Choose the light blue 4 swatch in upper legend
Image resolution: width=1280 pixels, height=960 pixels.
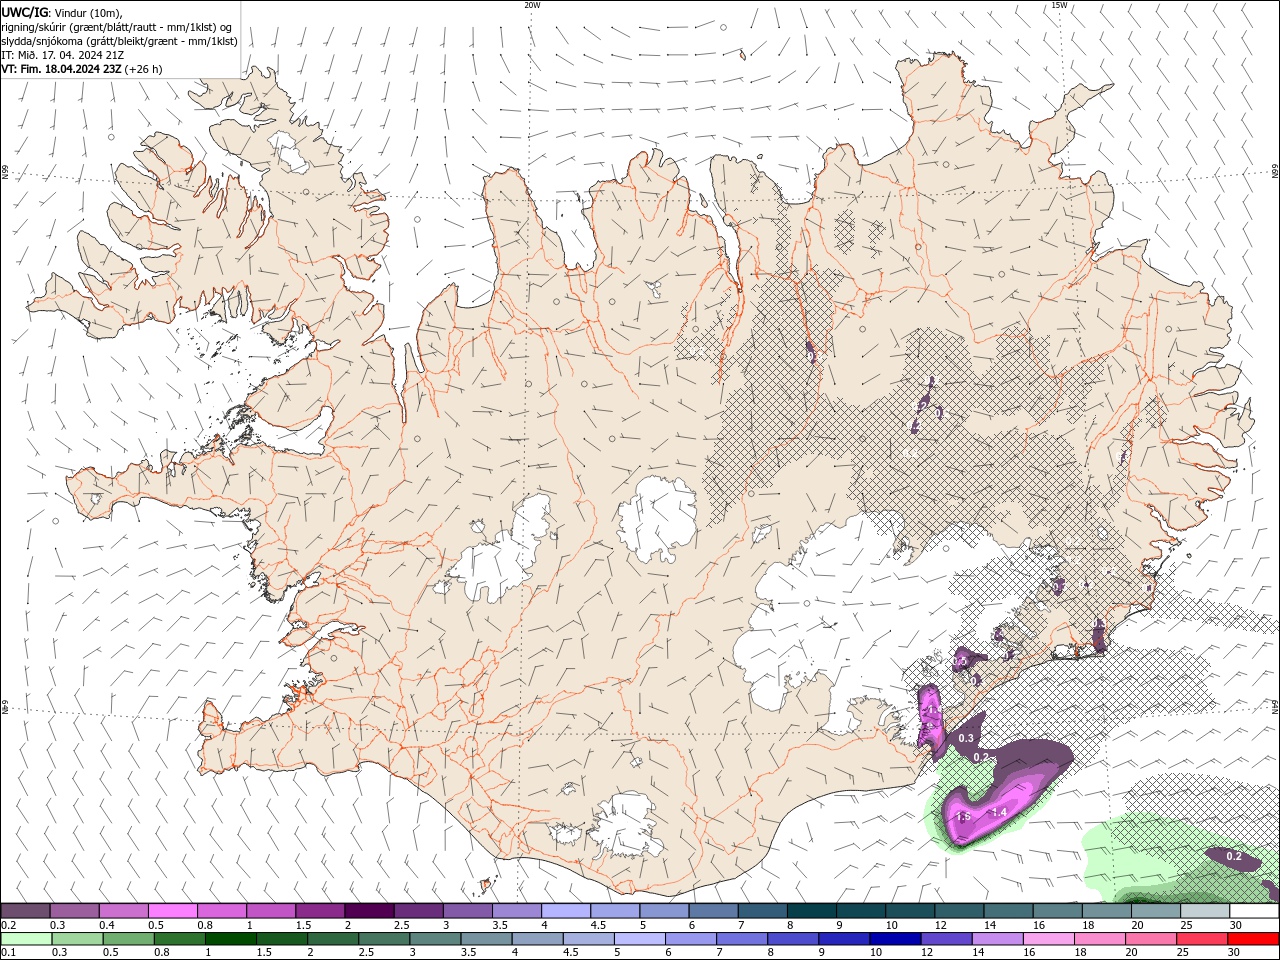coord(565,911)
